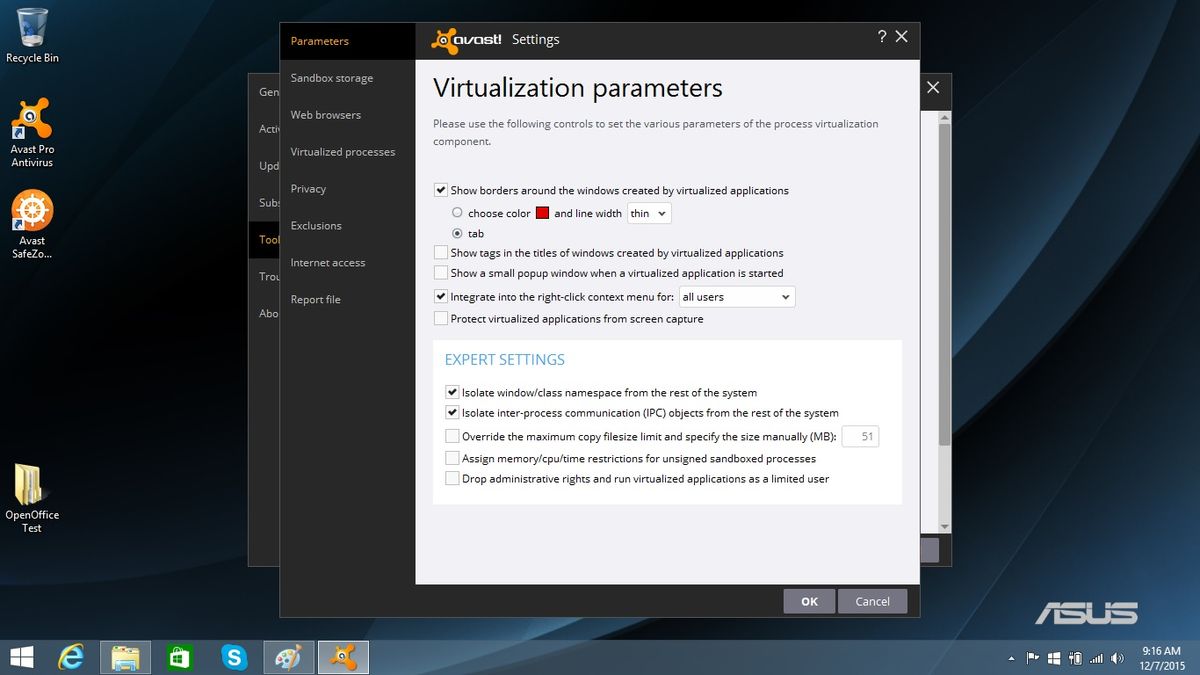This screenshot has width=1200, height=675.
Task: Open the all users dropdown
Action: (737, 297)
